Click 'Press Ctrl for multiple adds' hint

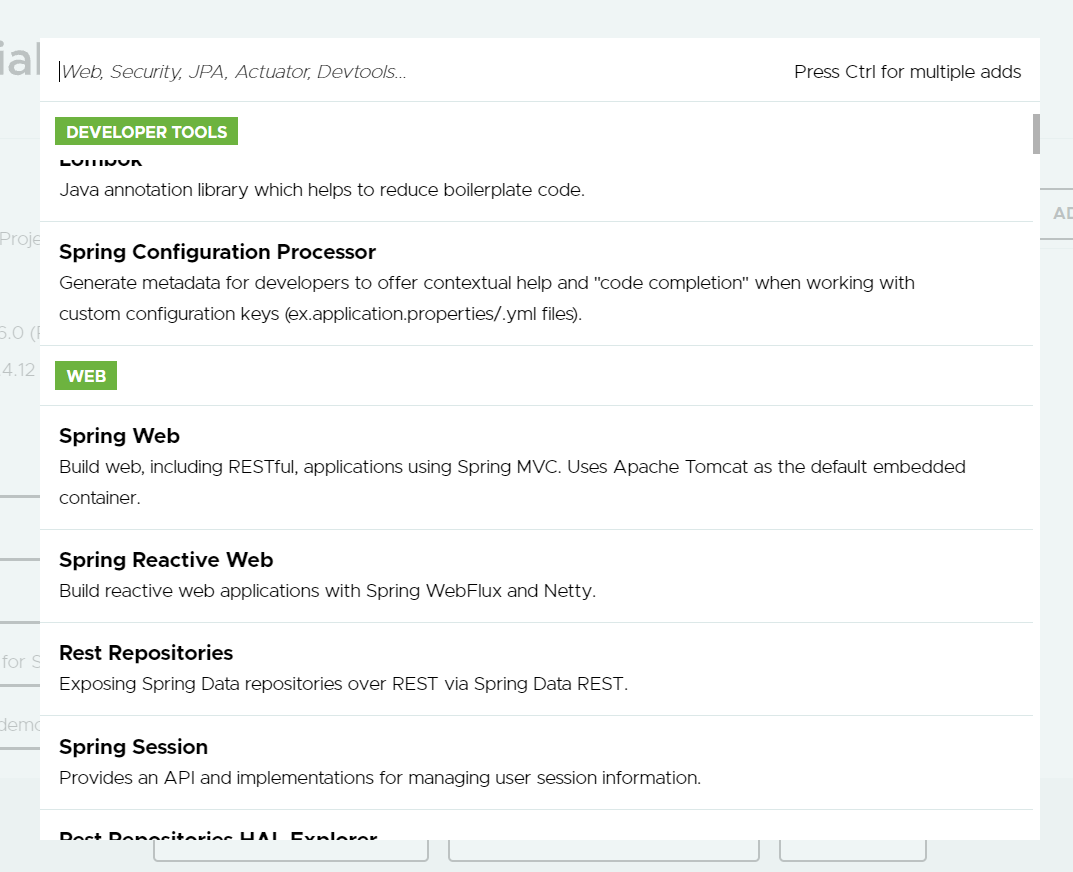pos(907,72)
